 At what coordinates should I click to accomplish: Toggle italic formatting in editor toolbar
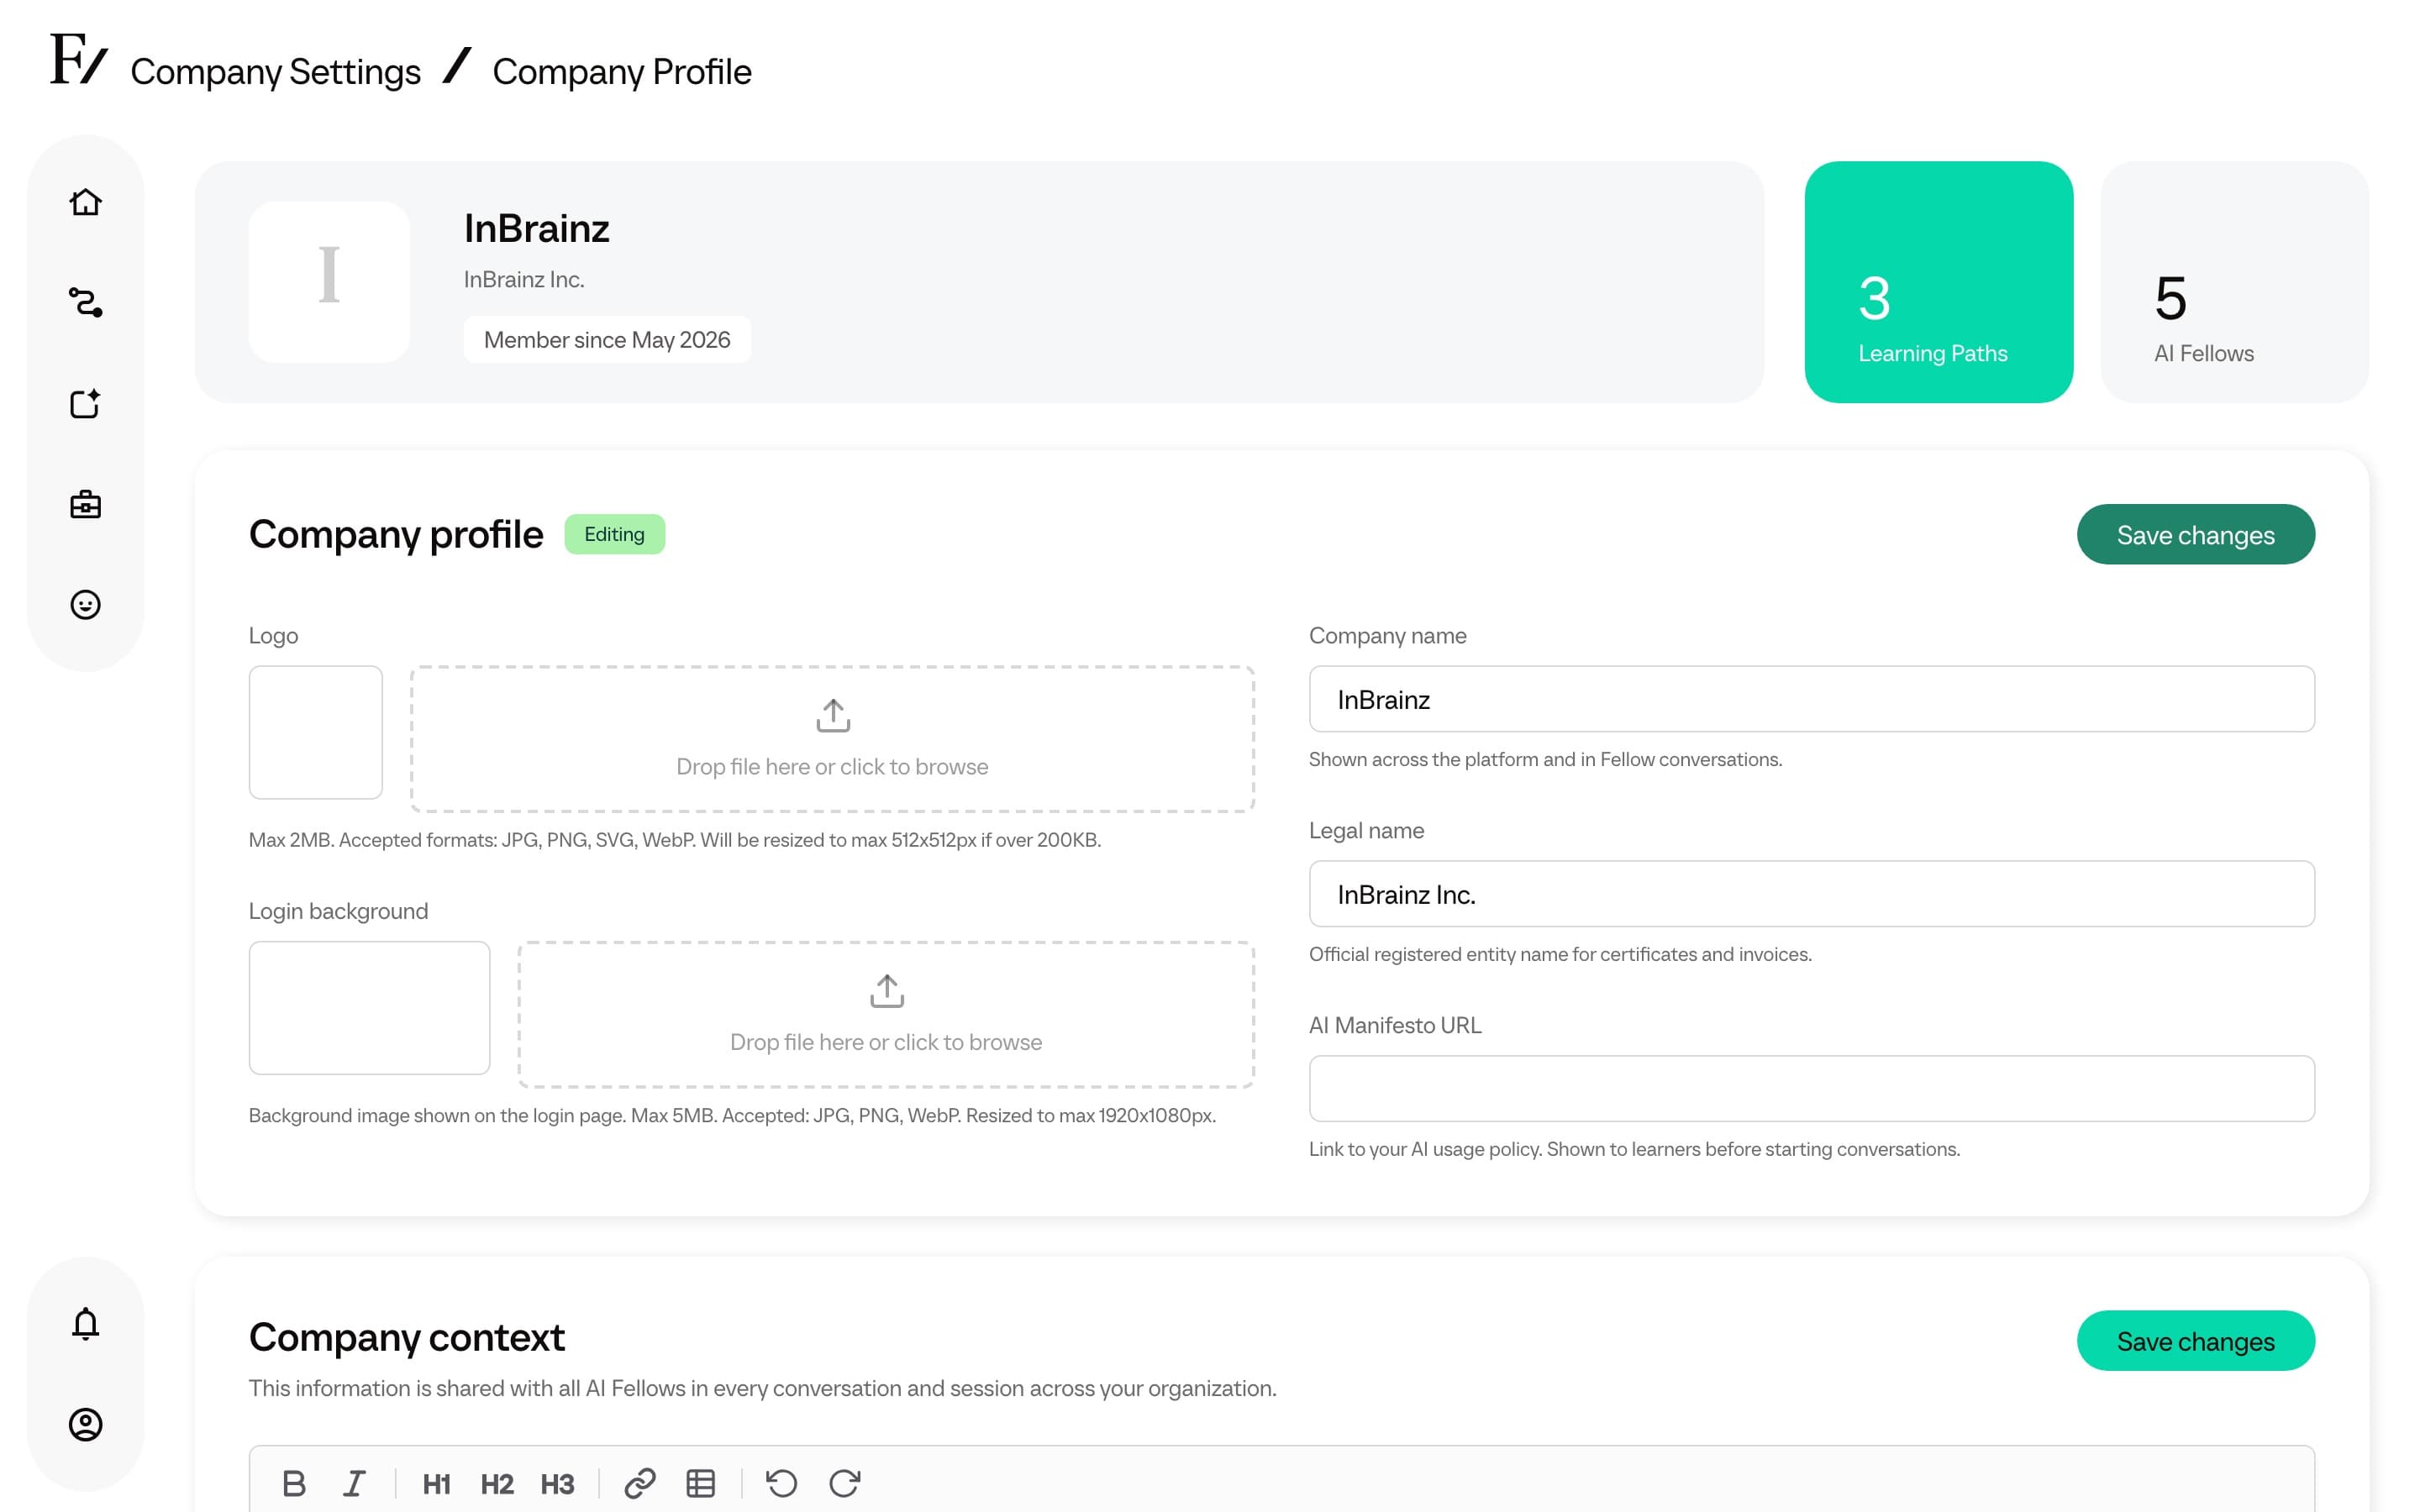(354, 1483)
